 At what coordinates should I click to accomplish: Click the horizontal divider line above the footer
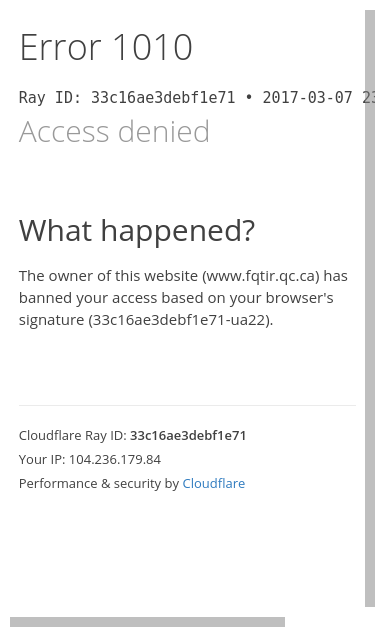point(187,405)
